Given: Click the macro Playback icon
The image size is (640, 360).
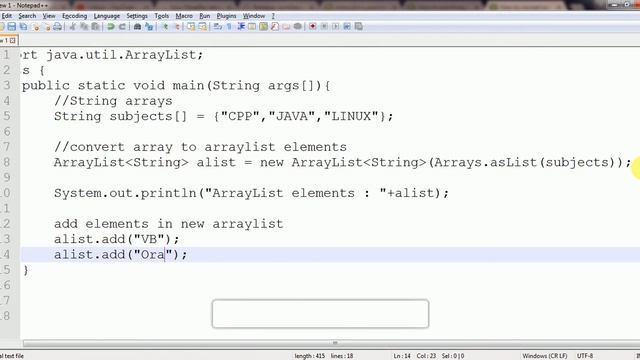Looking at the screenshot, I should 336,27.
